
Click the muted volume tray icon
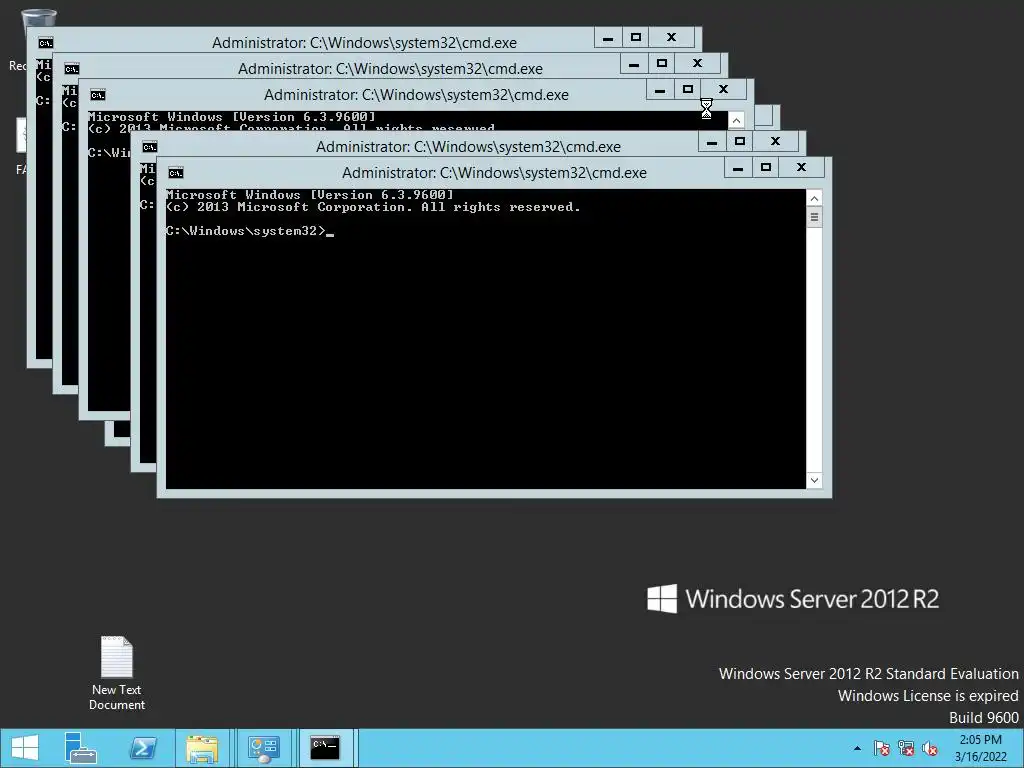click(930, 748)
